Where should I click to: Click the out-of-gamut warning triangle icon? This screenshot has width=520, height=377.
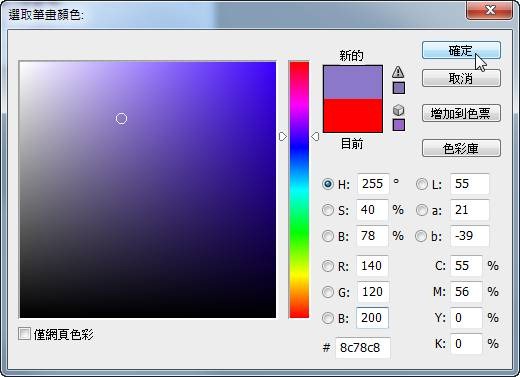coord(398,72)
